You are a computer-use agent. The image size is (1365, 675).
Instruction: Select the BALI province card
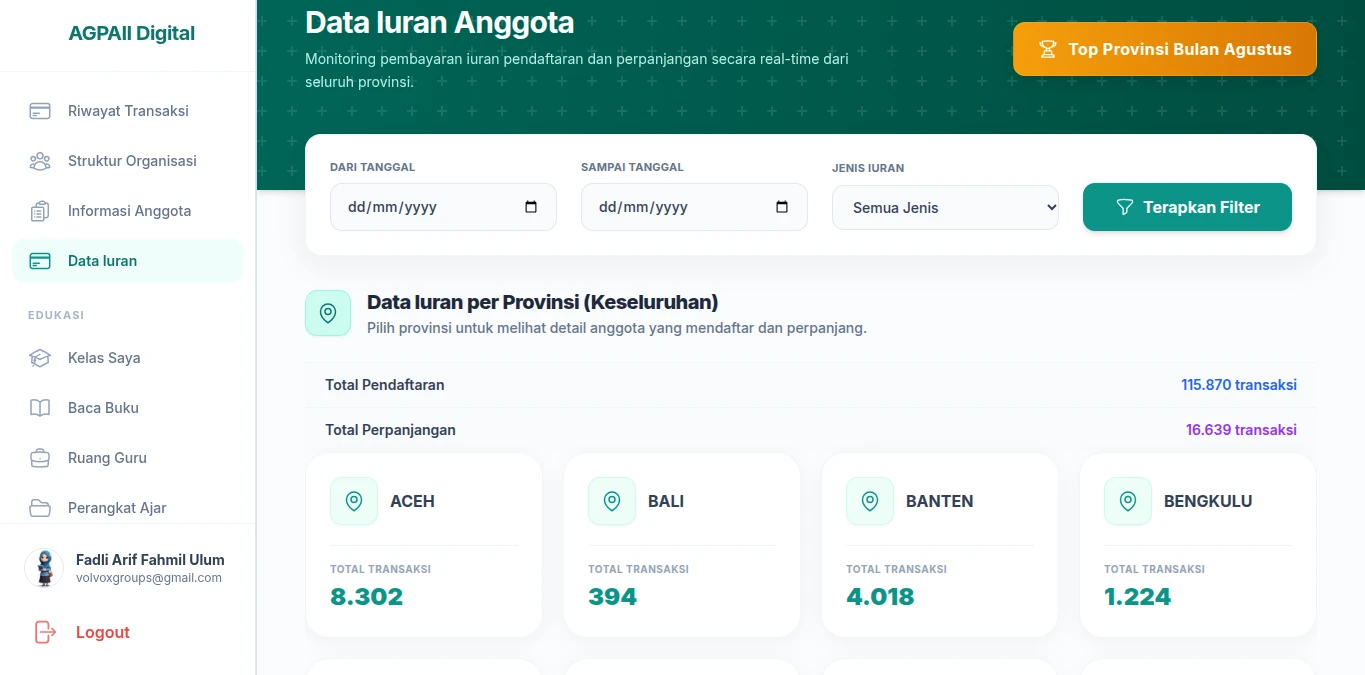coord(682,545)
